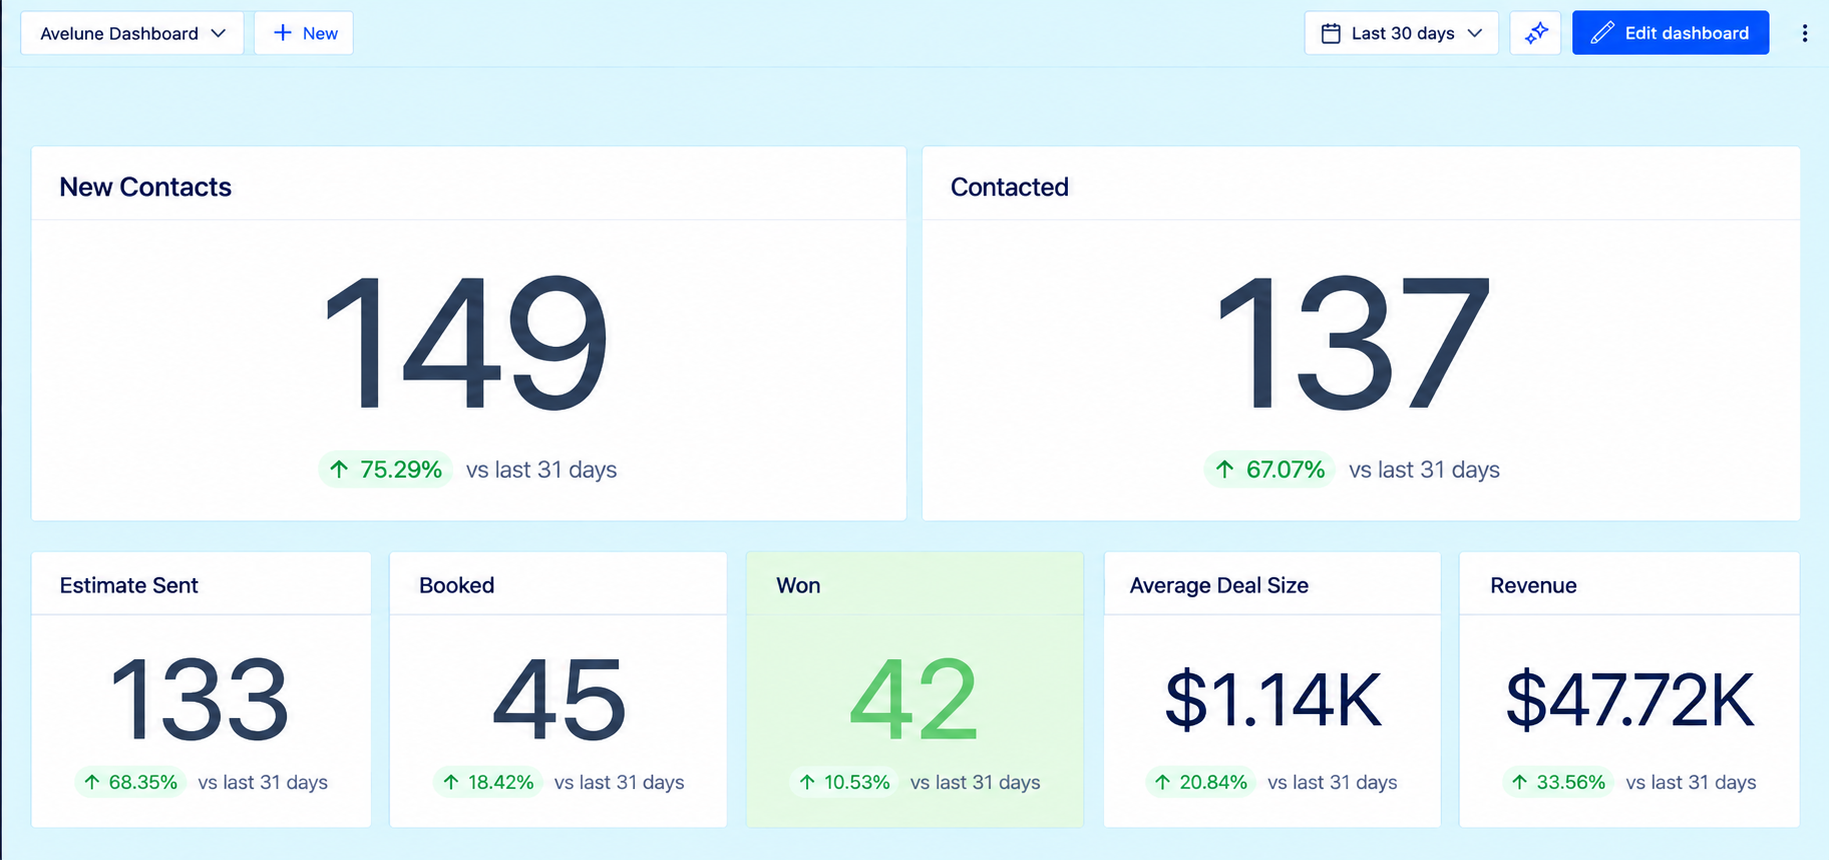The image size is (1829, 860).
Task: Click the 75.29% badge on New Contacts
Action: [386, 469]
